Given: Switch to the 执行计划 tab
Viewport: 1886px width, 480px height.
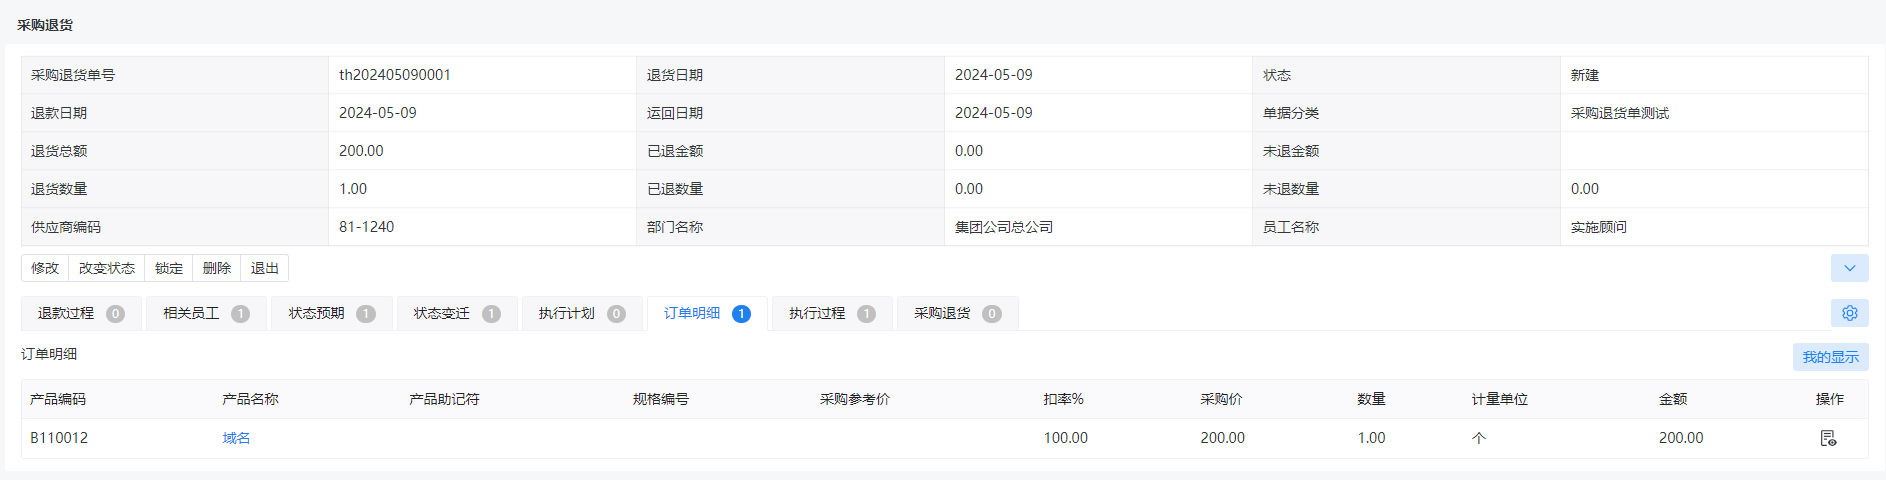Looking at the screenshot, I should point(582,314).
